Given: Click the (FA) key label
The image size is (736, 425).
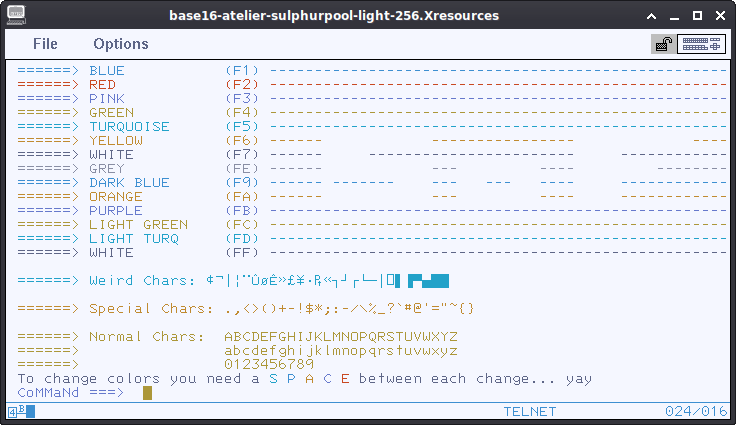Looking at the screenshot, I should click(242, 197).
